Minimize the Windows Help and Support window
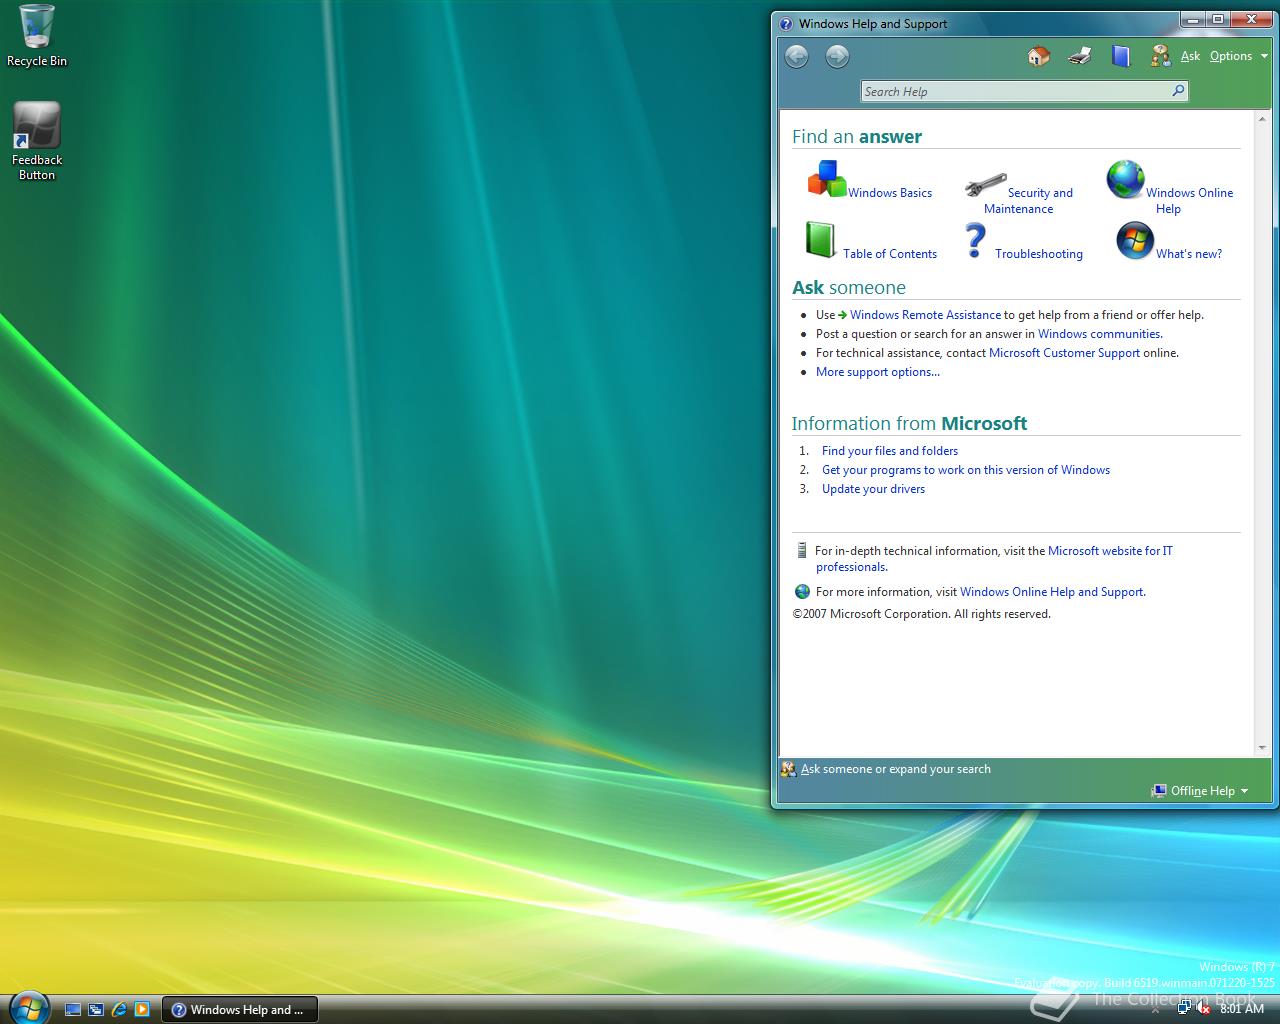This screenshot has width=1280, height=1024. [x=1194, y=19]
